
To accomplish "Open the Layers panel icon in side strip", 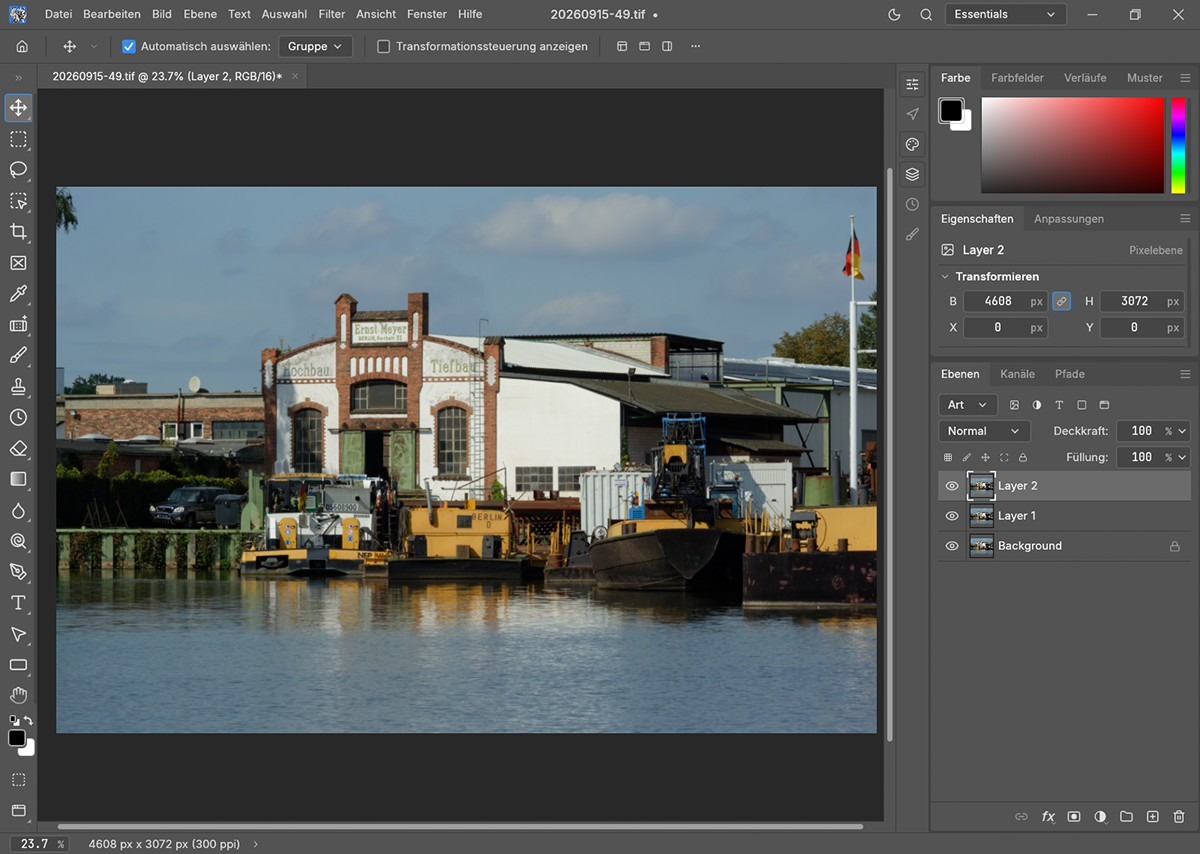I will click(x=912, y=174).
